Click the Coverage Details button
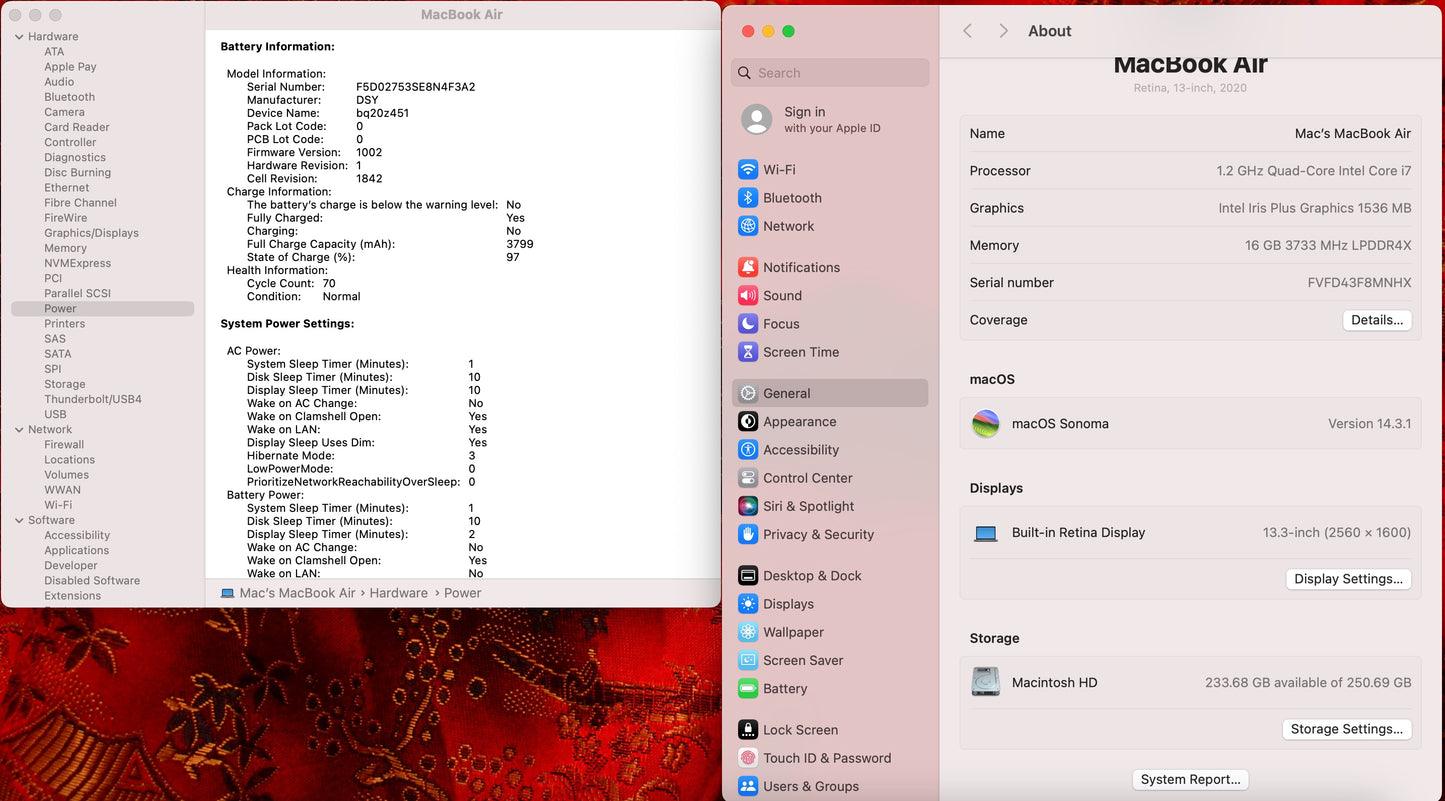Screen dimensions: 1445x801 [x=1377, y=320]
